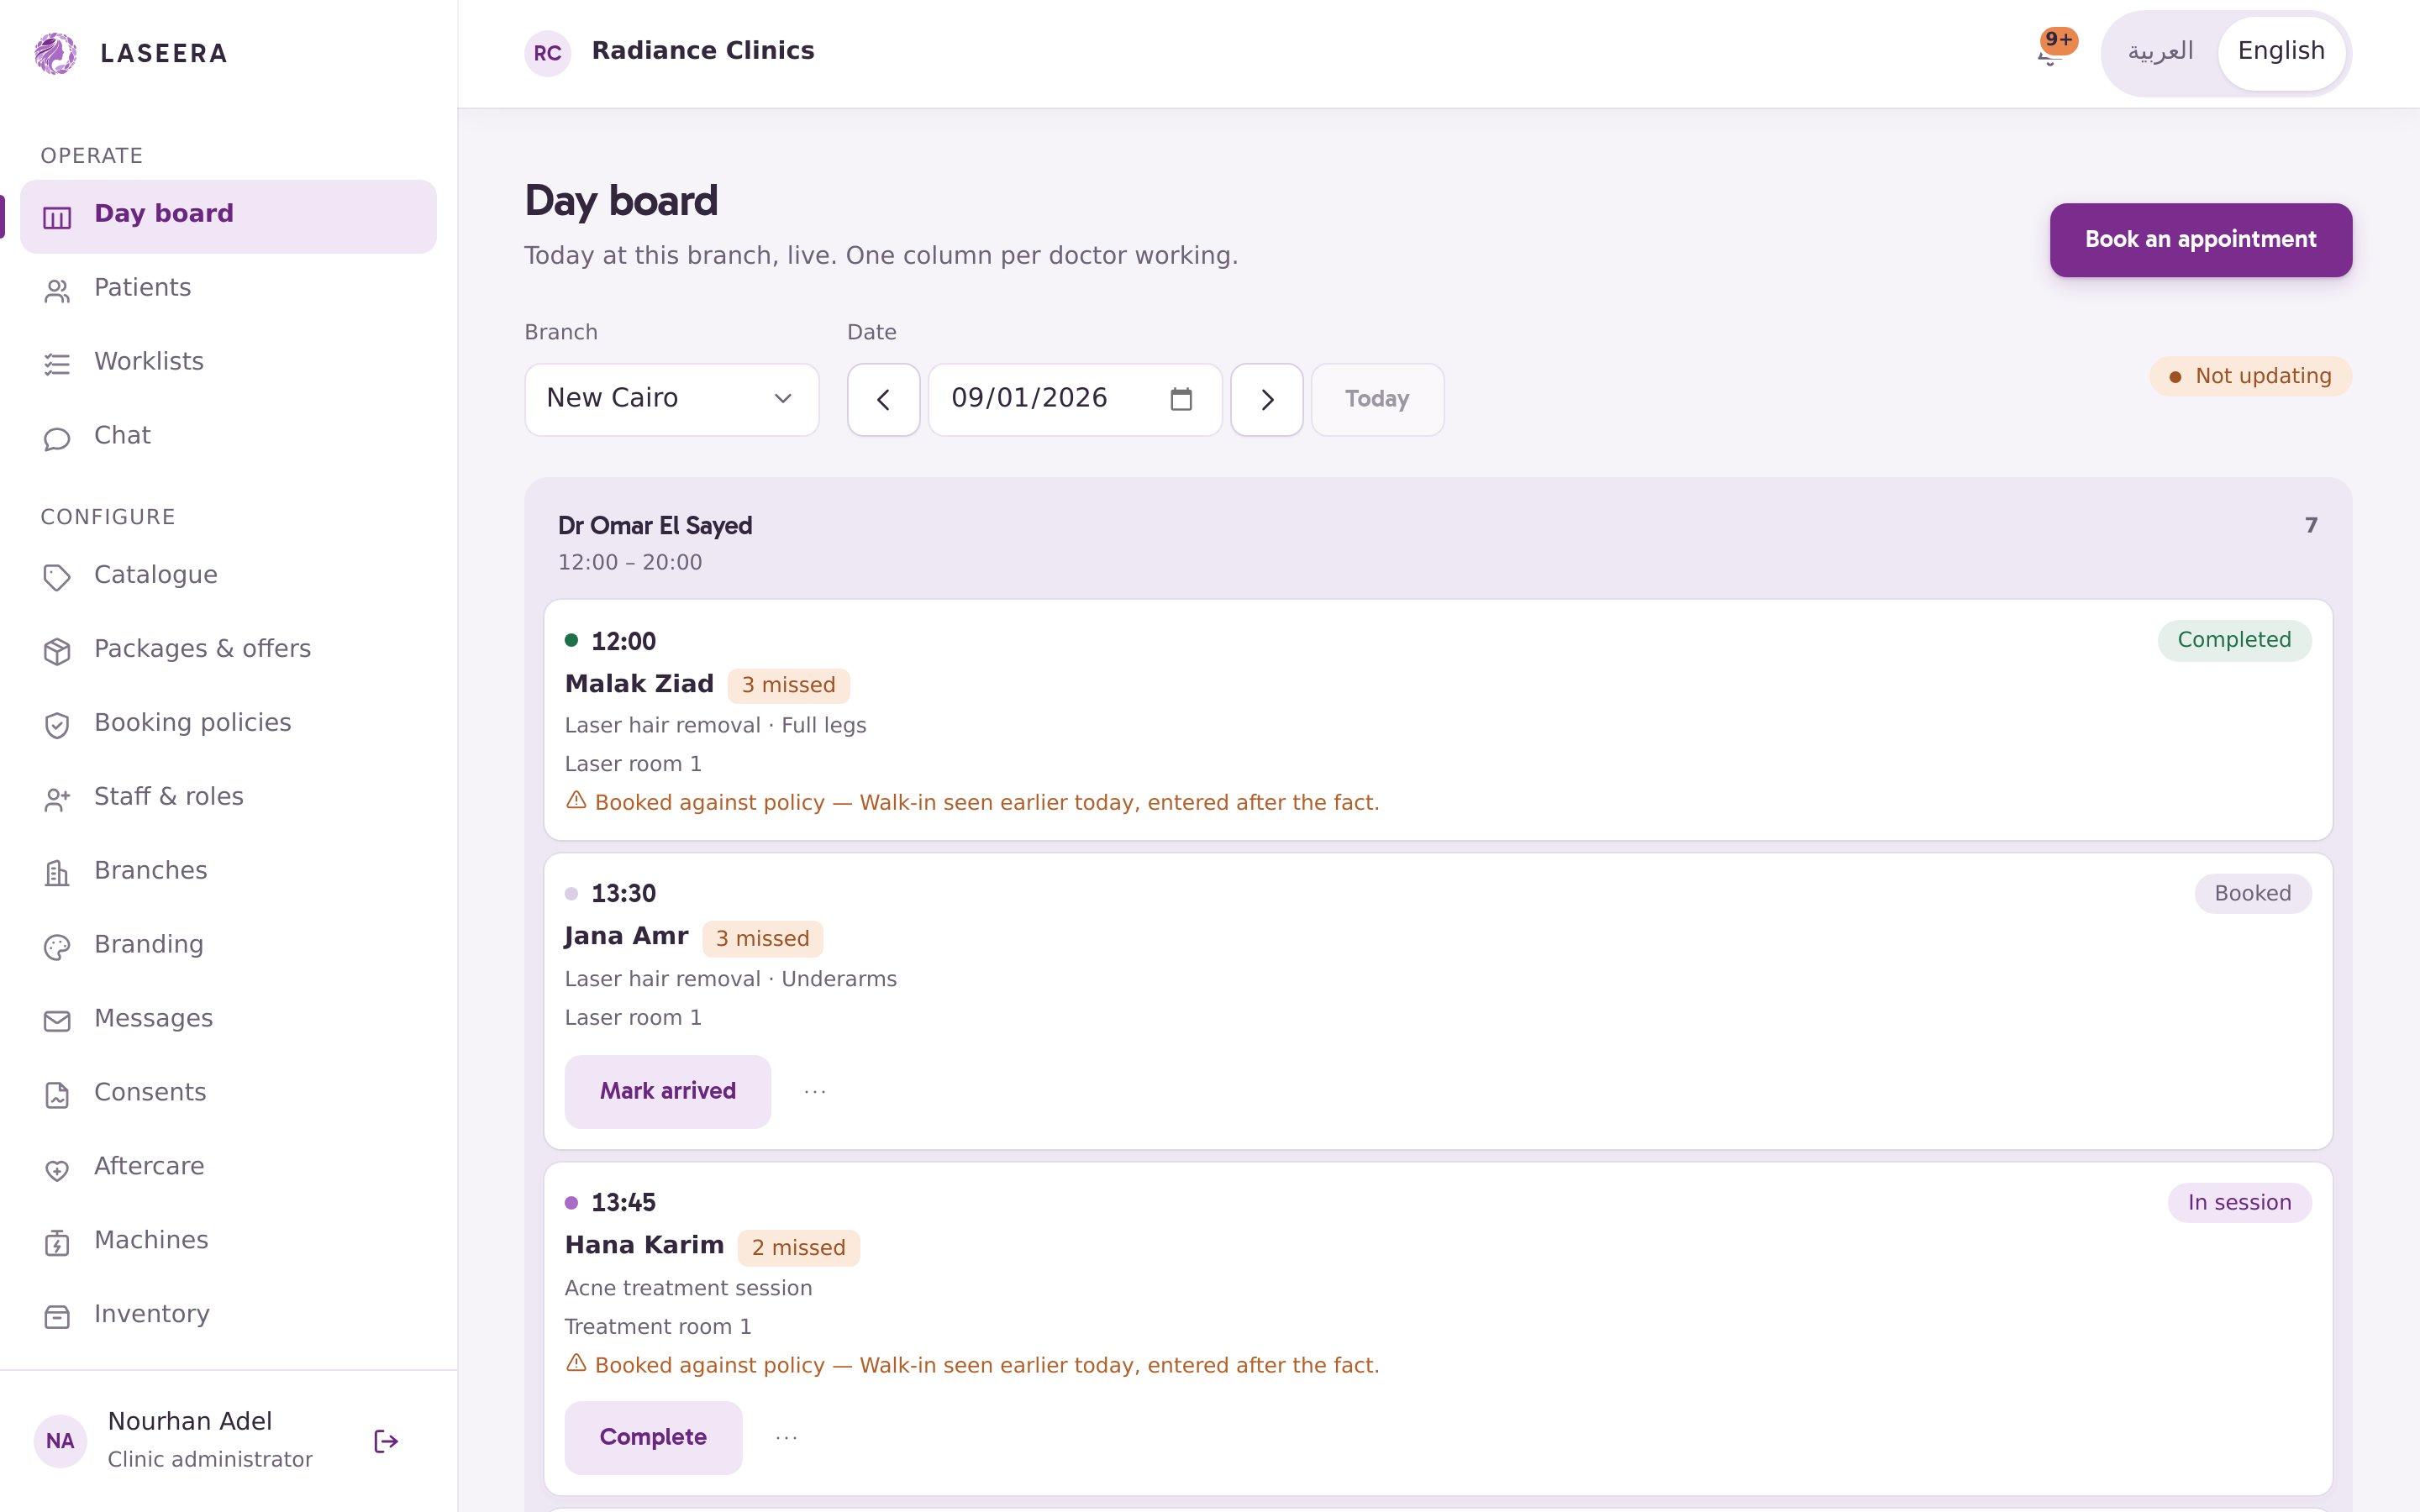This screenshot has height=1512, width=2420.
Task: Go to previous day arrow
Action: pos(883,399)
